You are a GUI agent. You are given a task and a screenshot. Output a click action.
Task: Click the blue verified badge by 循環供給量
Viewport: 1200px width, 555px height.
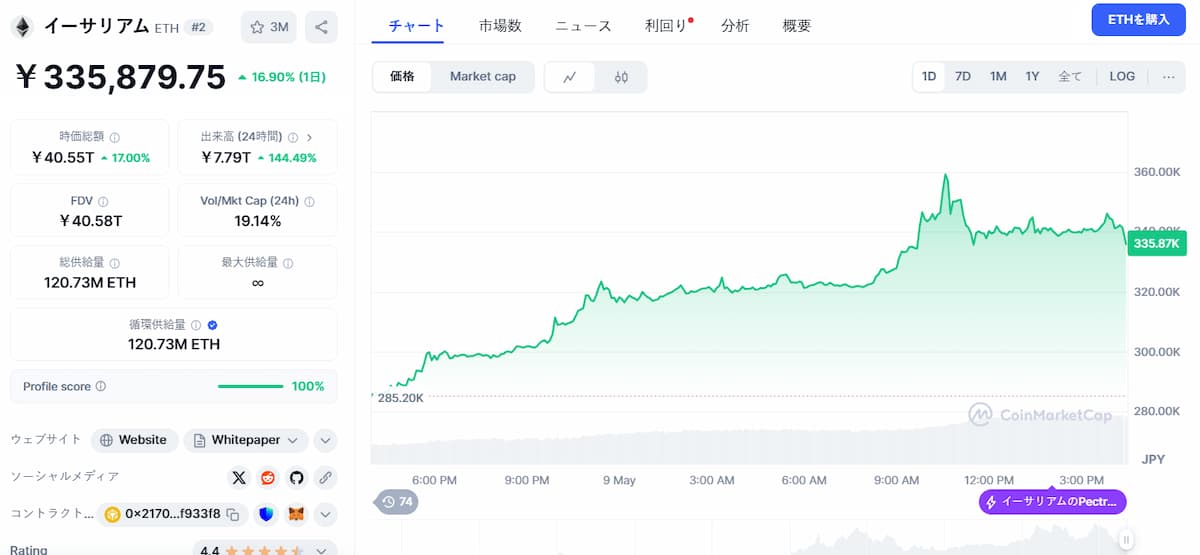[212, 325]
